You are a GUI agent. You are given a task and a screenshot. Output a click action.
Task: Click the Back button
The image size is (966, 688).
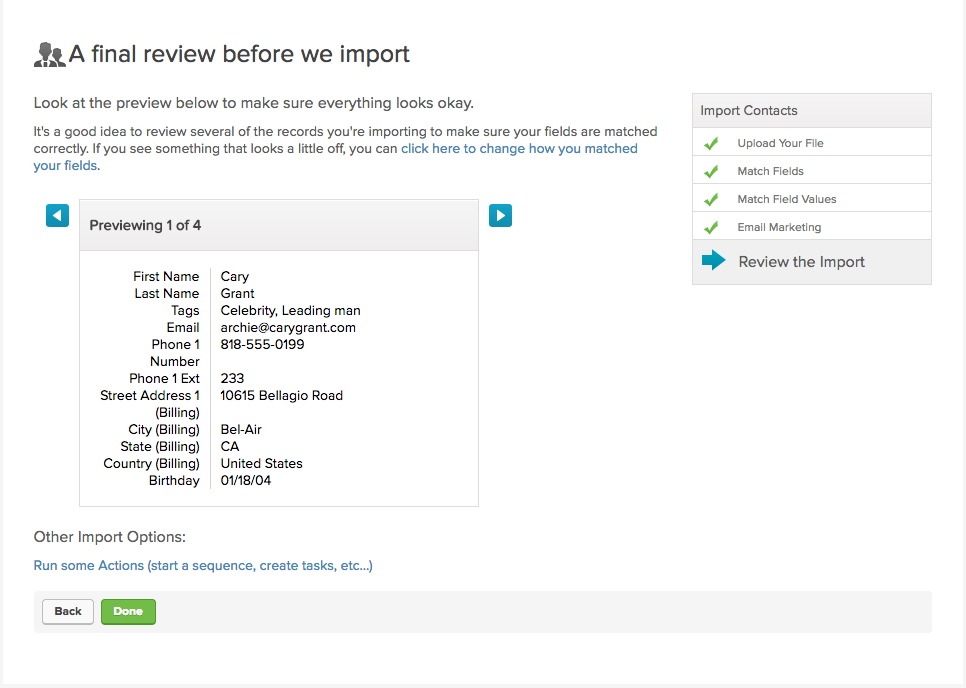point(68,612)
